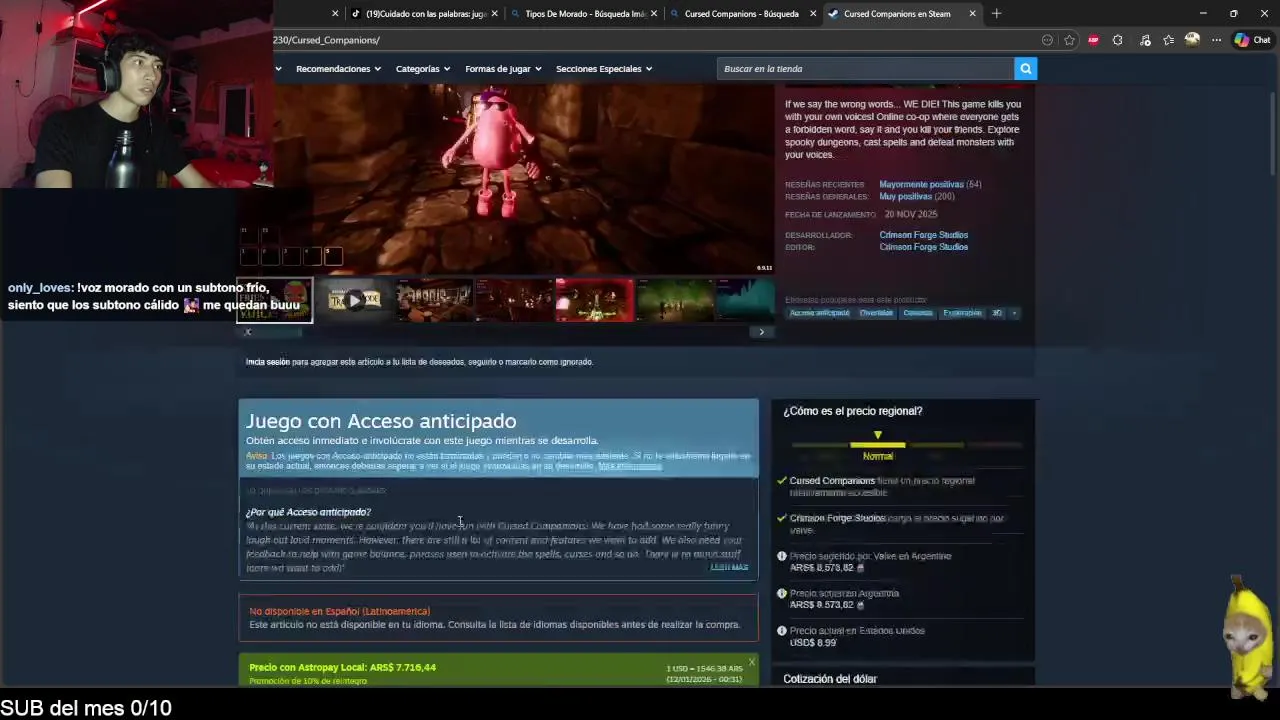
Task: Bookmark page with the star icon
Action: (1070, 40)
